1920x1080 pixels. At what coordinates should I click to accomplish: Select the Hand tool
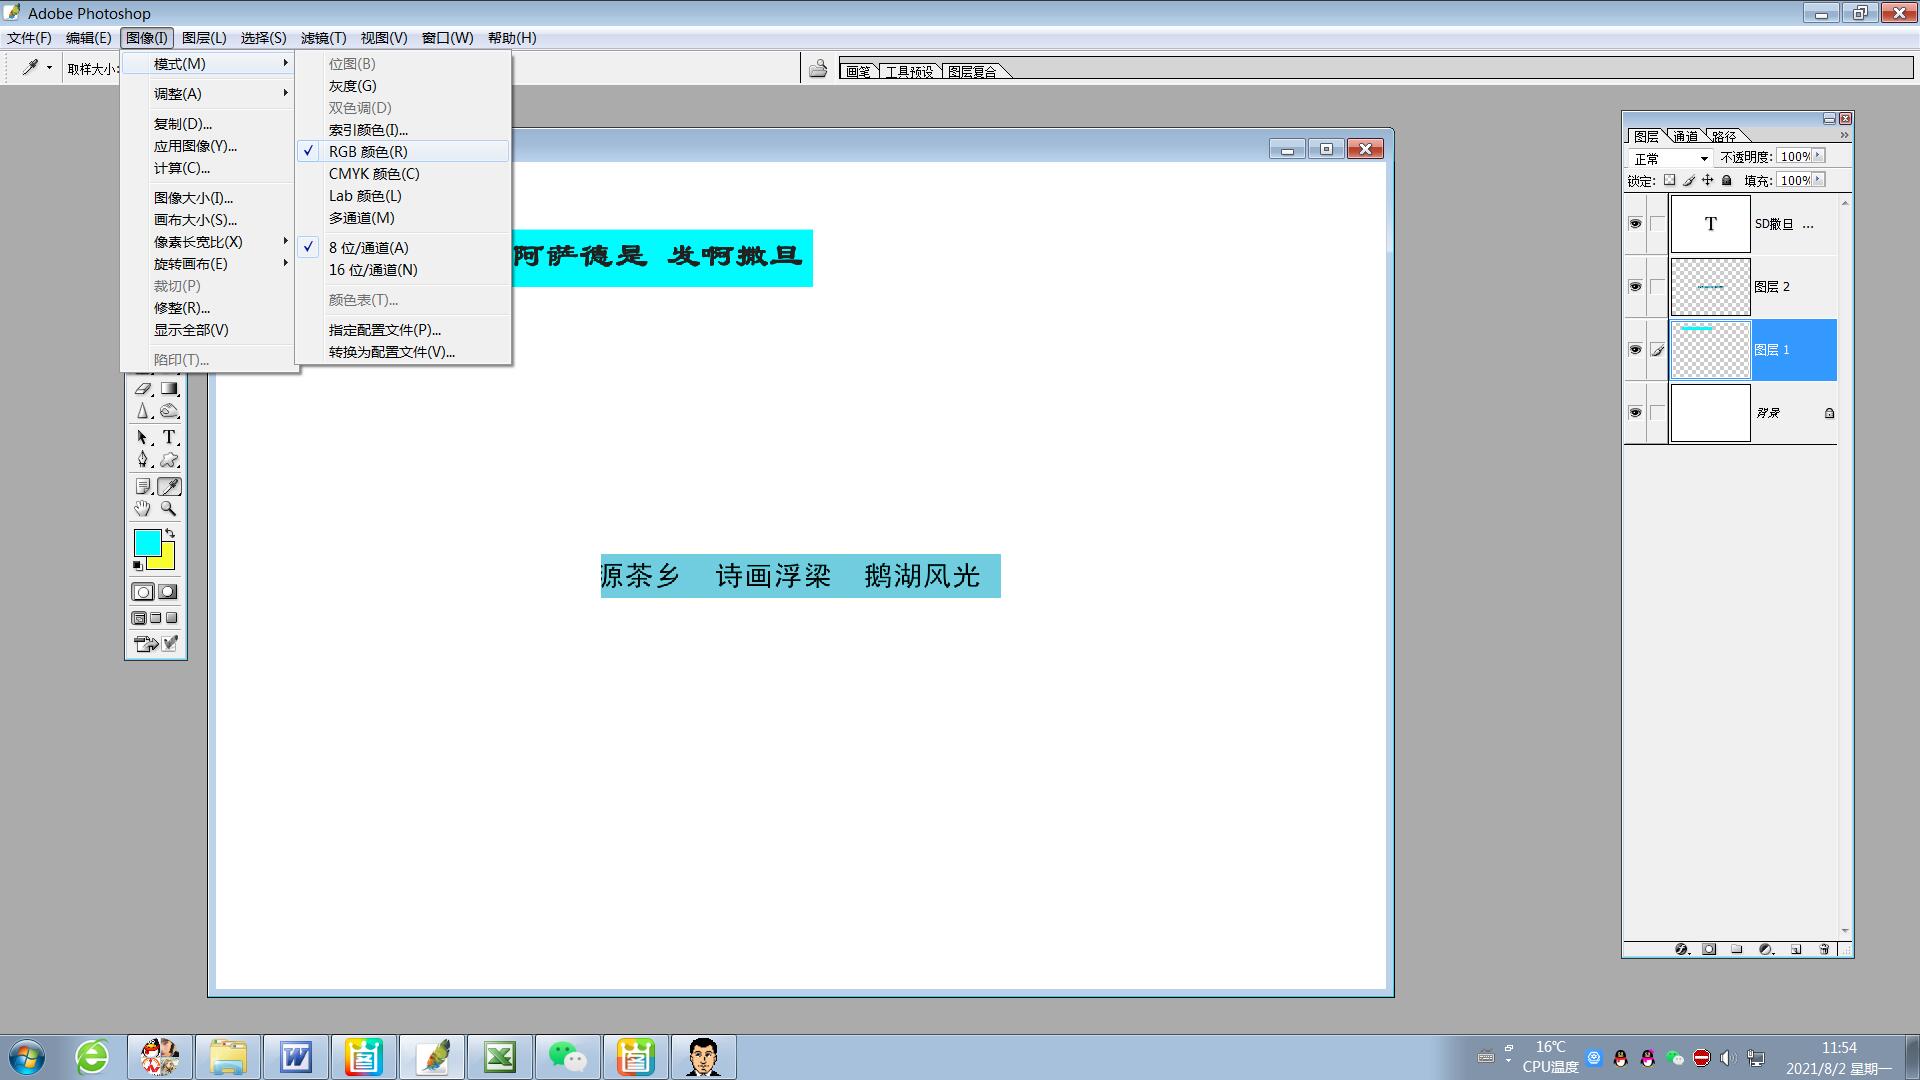143,509
